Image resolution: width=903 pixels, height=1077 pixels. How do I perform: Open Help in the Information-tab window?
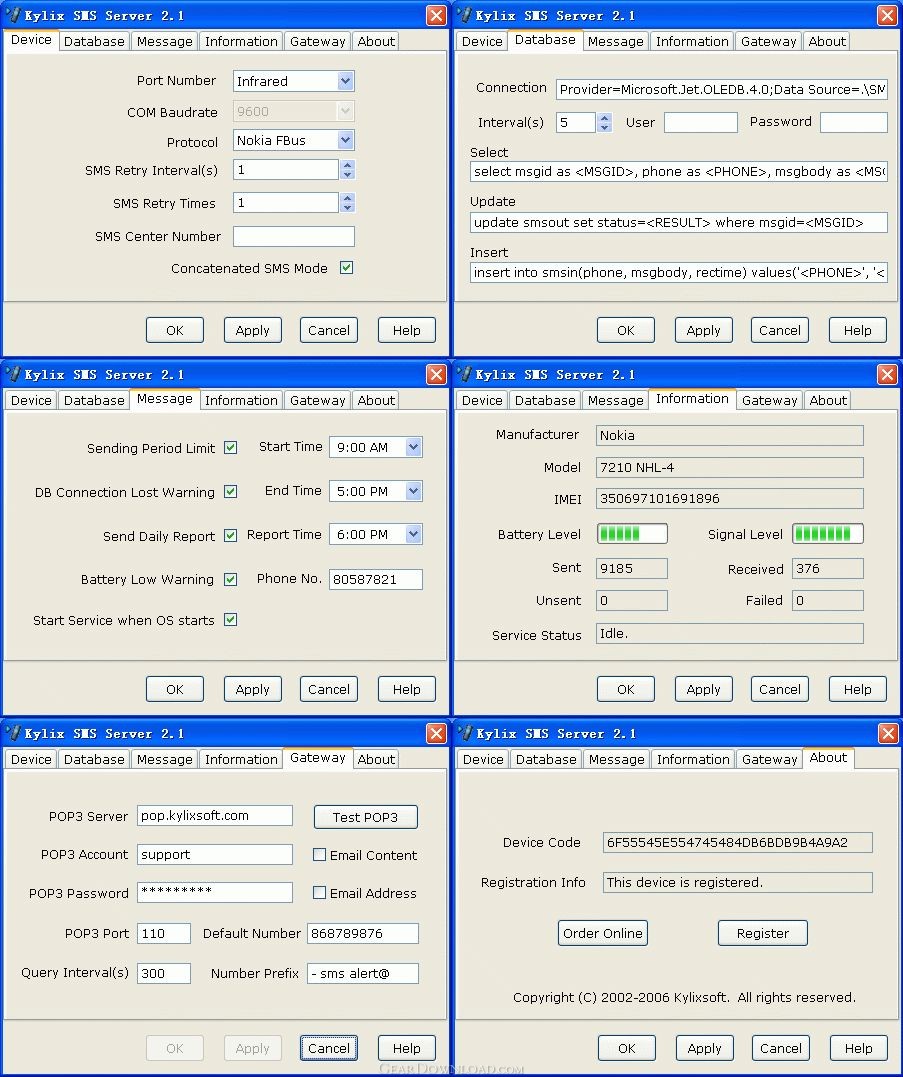click(858, 690)
